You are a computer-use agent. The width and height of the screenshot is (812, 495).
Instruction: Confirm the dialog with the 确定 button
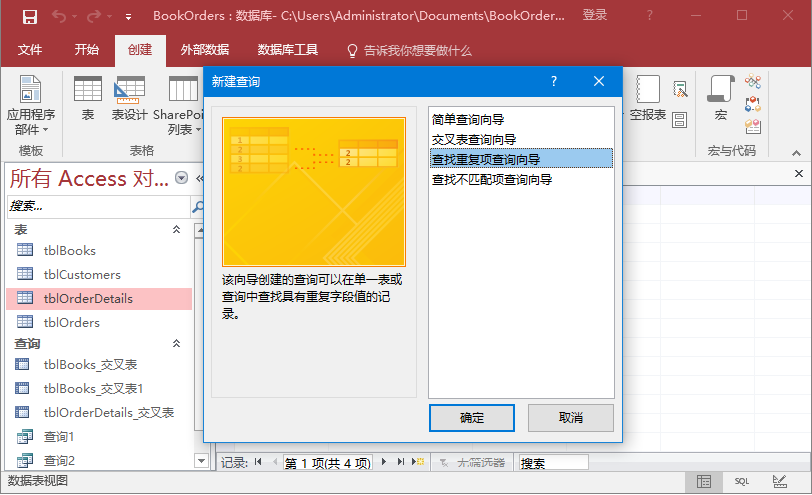click(472, 417)
